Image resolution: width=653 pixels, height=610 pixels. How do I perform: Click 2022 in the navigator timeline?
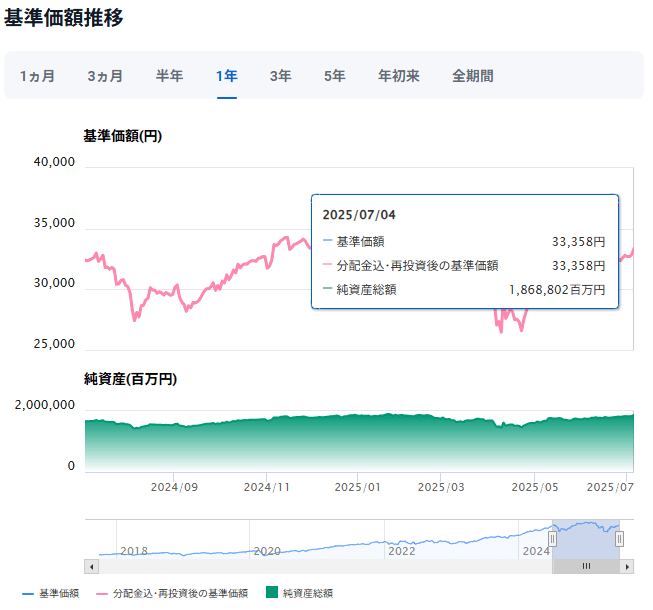coord(402,551)
